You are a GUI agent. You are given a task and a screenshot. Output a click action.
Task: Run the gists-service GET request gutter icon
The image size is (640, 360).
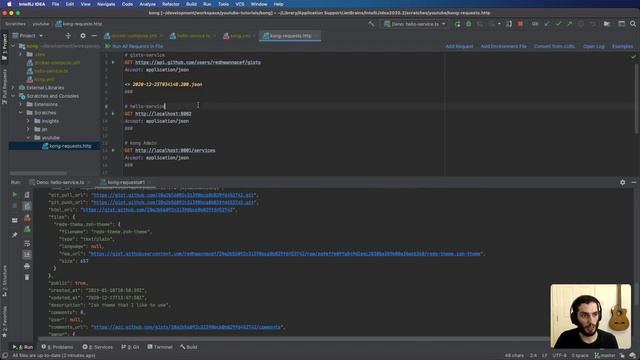pos(113,62)
